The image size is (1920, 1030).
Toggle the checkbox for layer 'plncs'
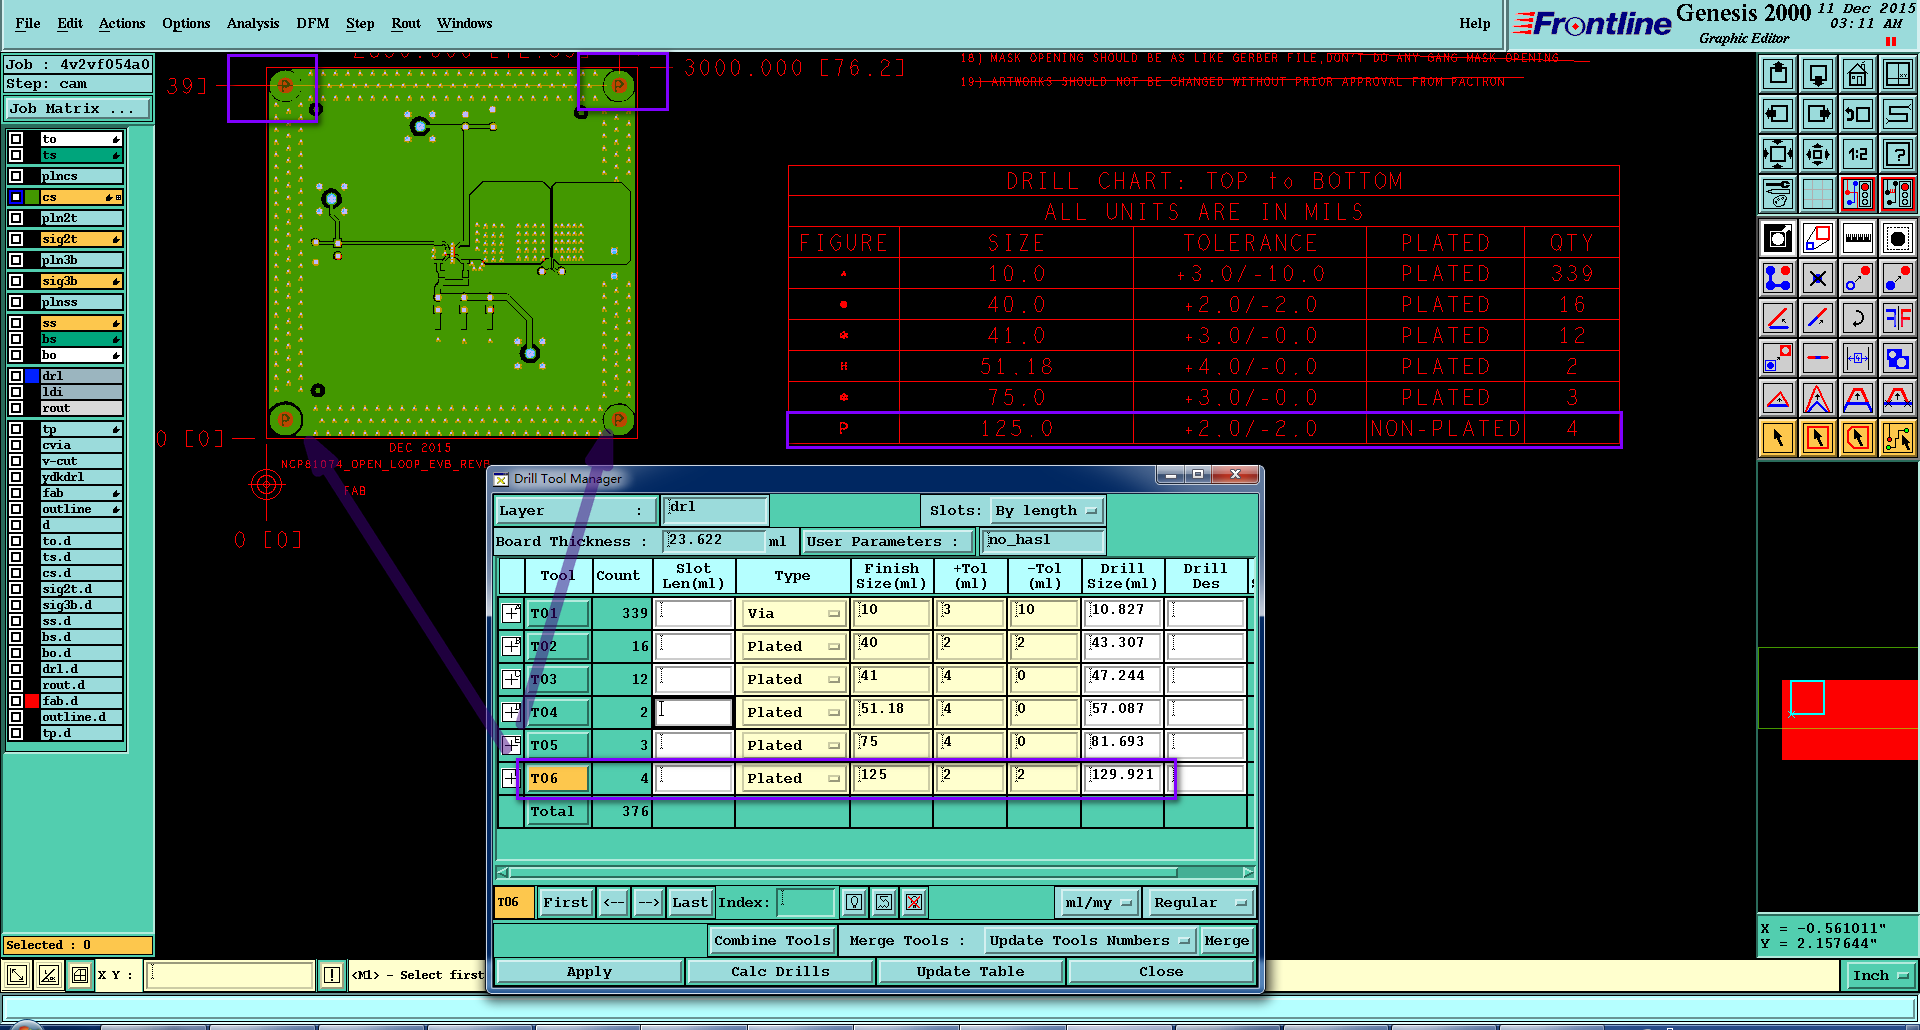click(16, 176)
